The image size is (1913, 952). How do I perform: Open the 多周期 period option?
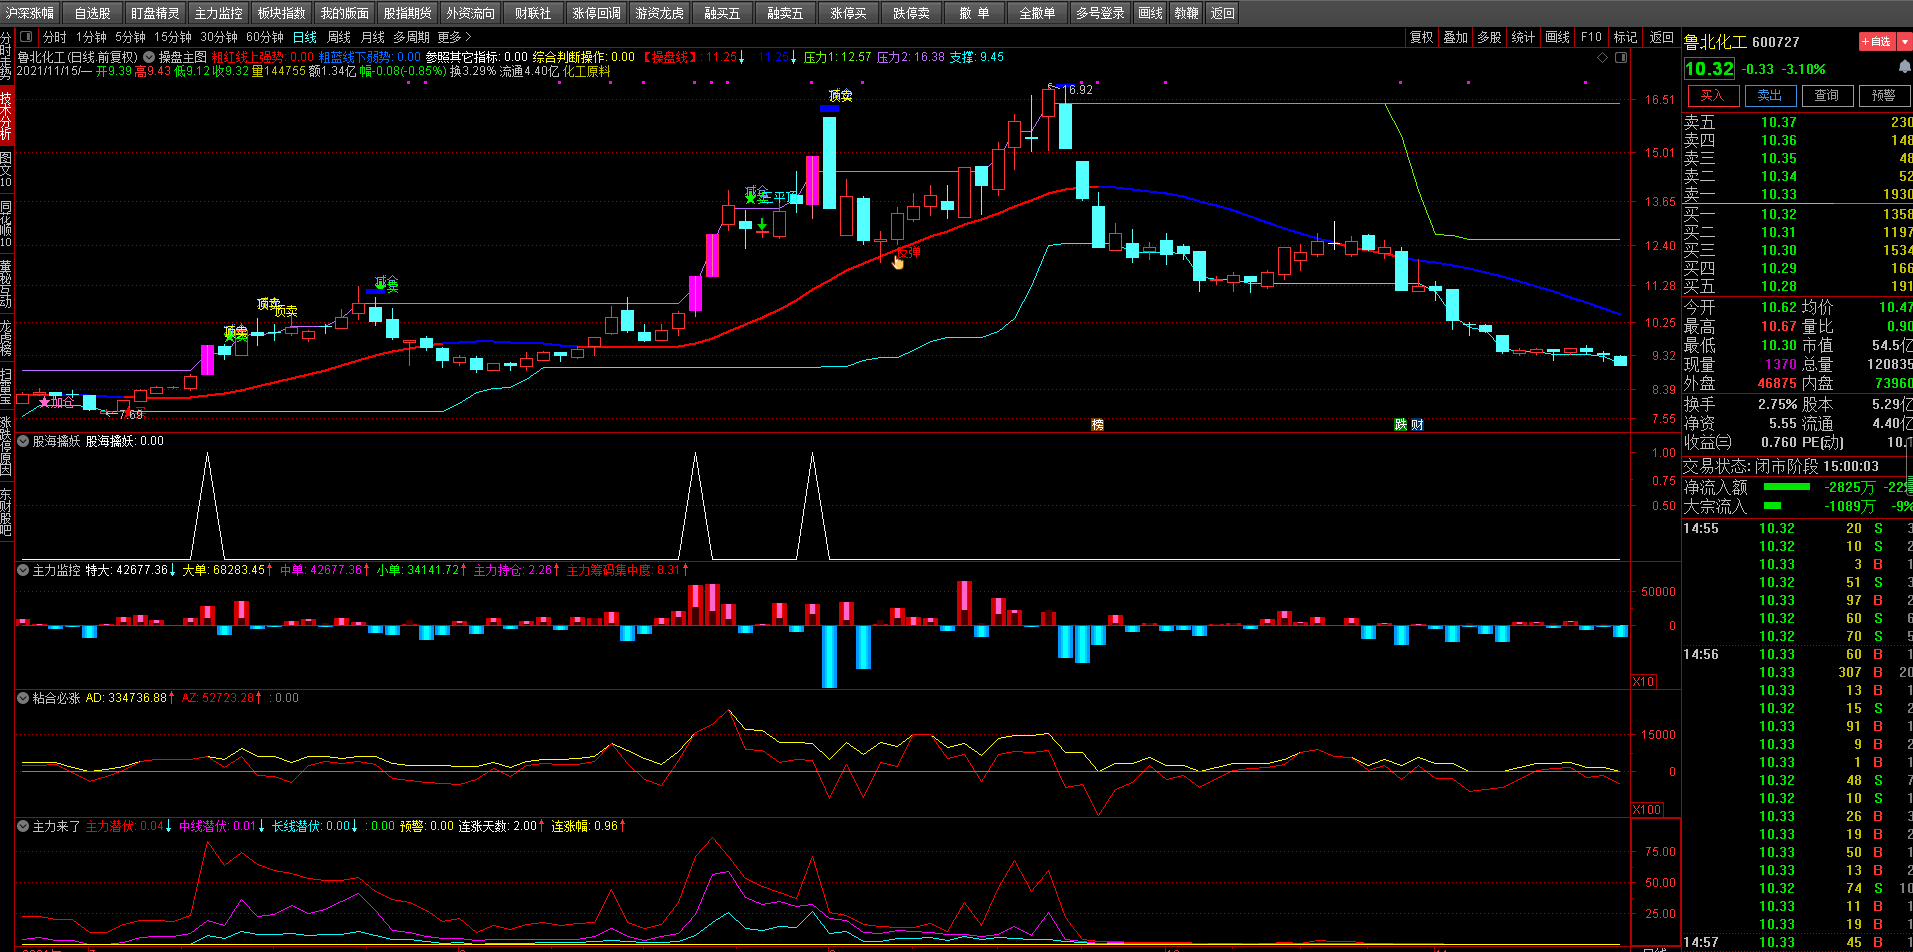pos(411,37)
